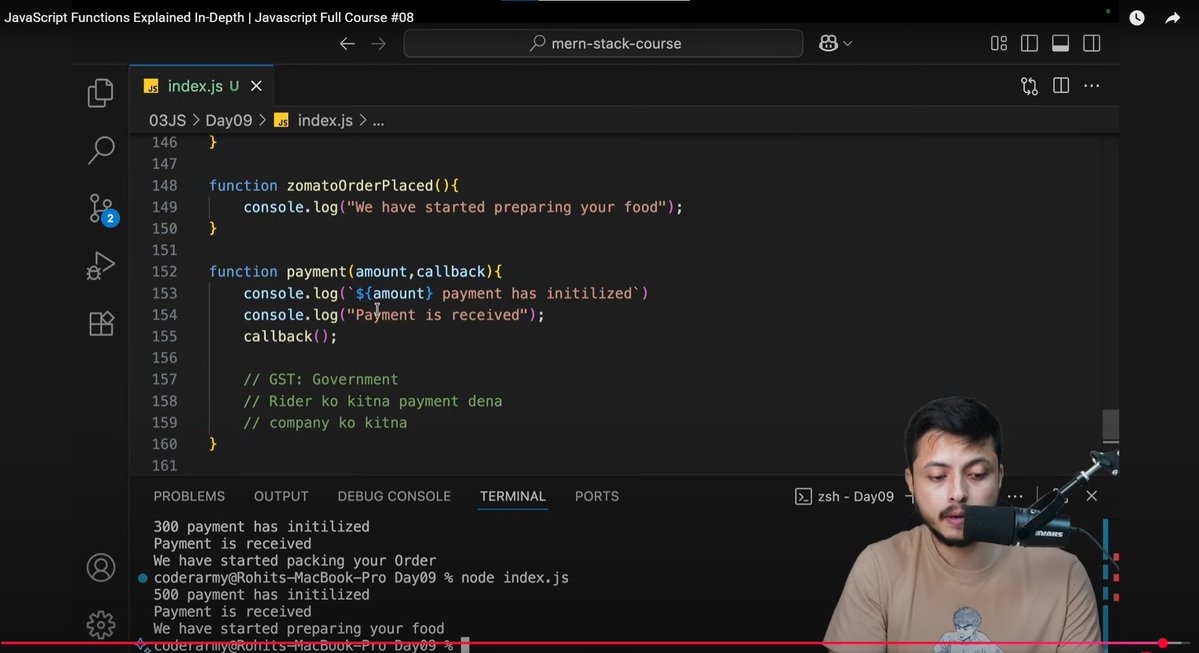Screen dimensions: 1199x653
Task: Expand the breadcrumb ellipsis symbol list
Action: click(x=378, y=121)
